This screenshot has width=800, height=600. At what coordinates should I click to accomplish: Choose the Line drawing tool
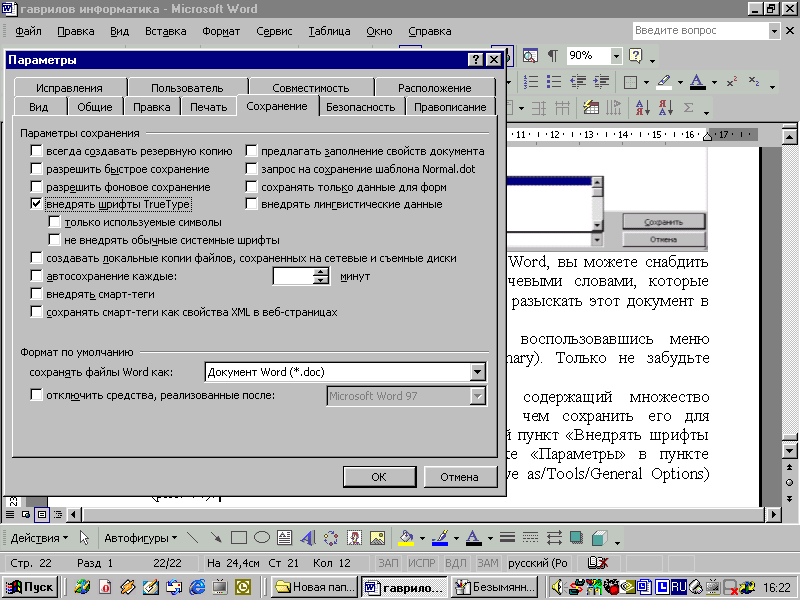click(192, 538)
